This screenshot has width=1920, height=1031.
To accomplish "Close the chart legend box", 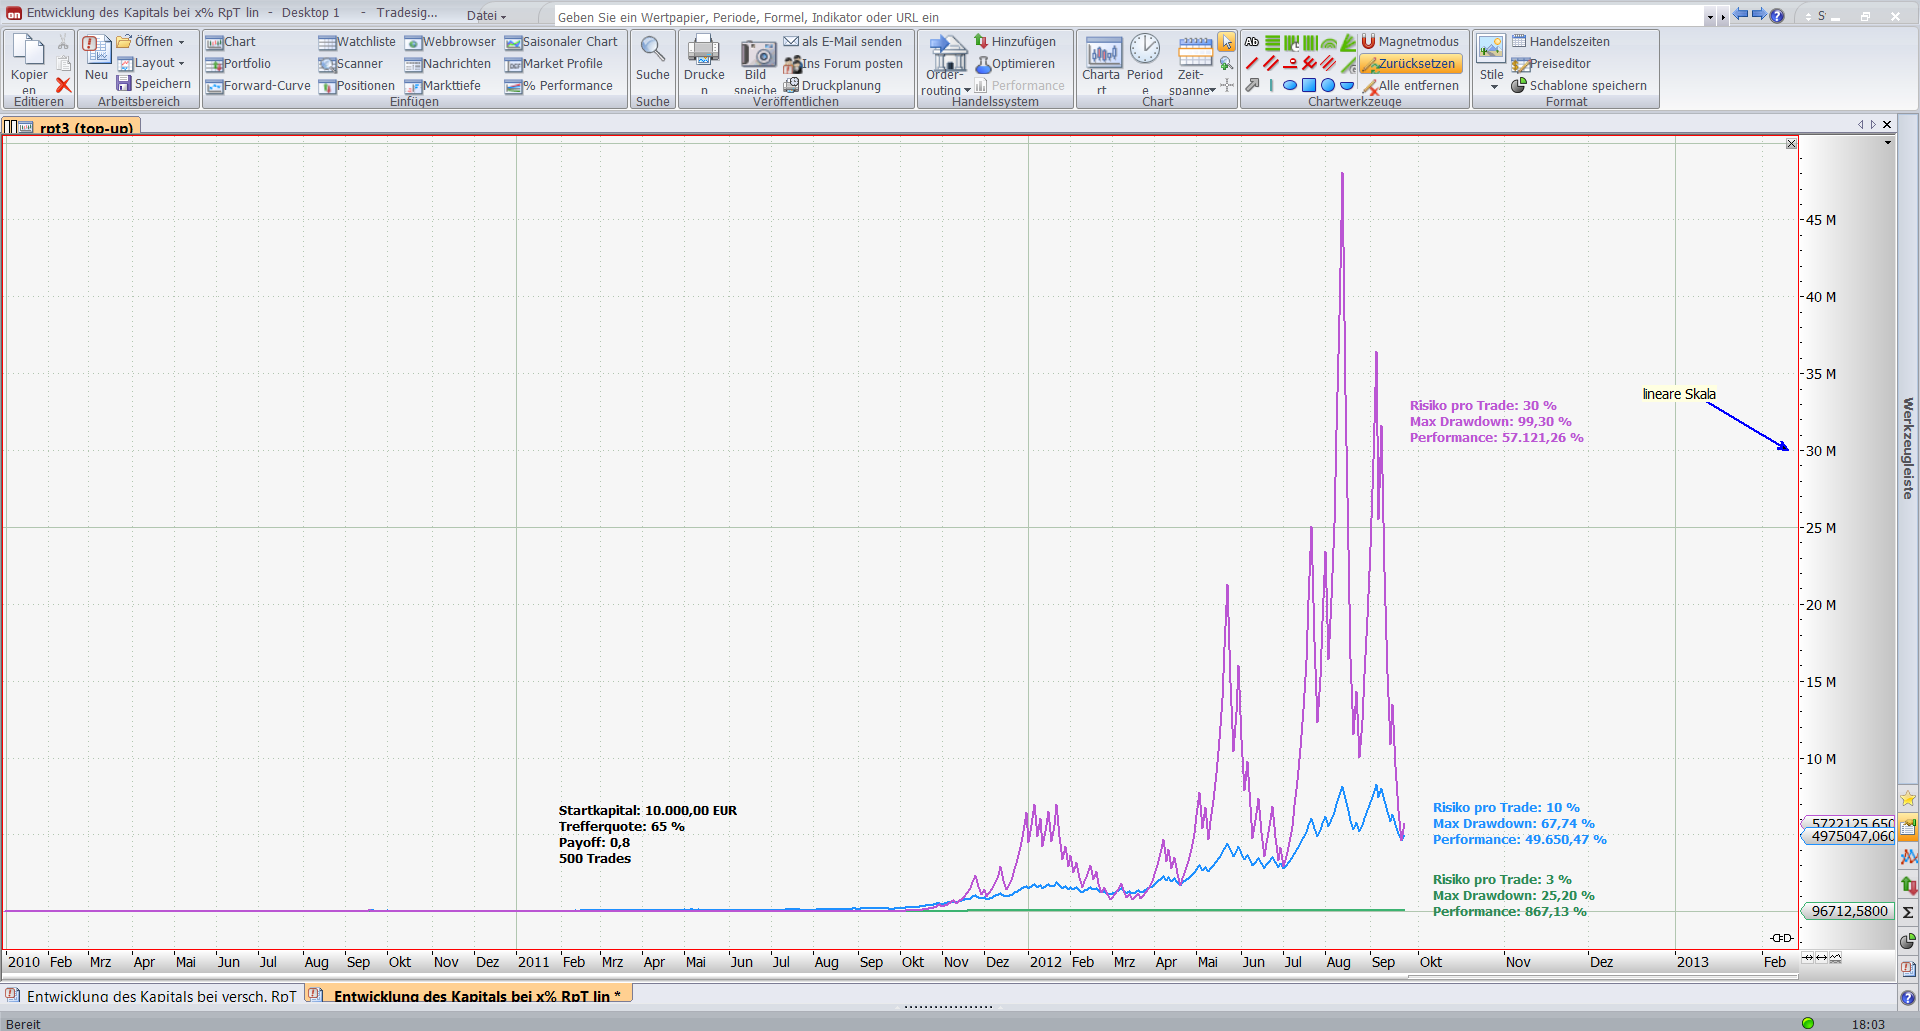I will 1791,144.
